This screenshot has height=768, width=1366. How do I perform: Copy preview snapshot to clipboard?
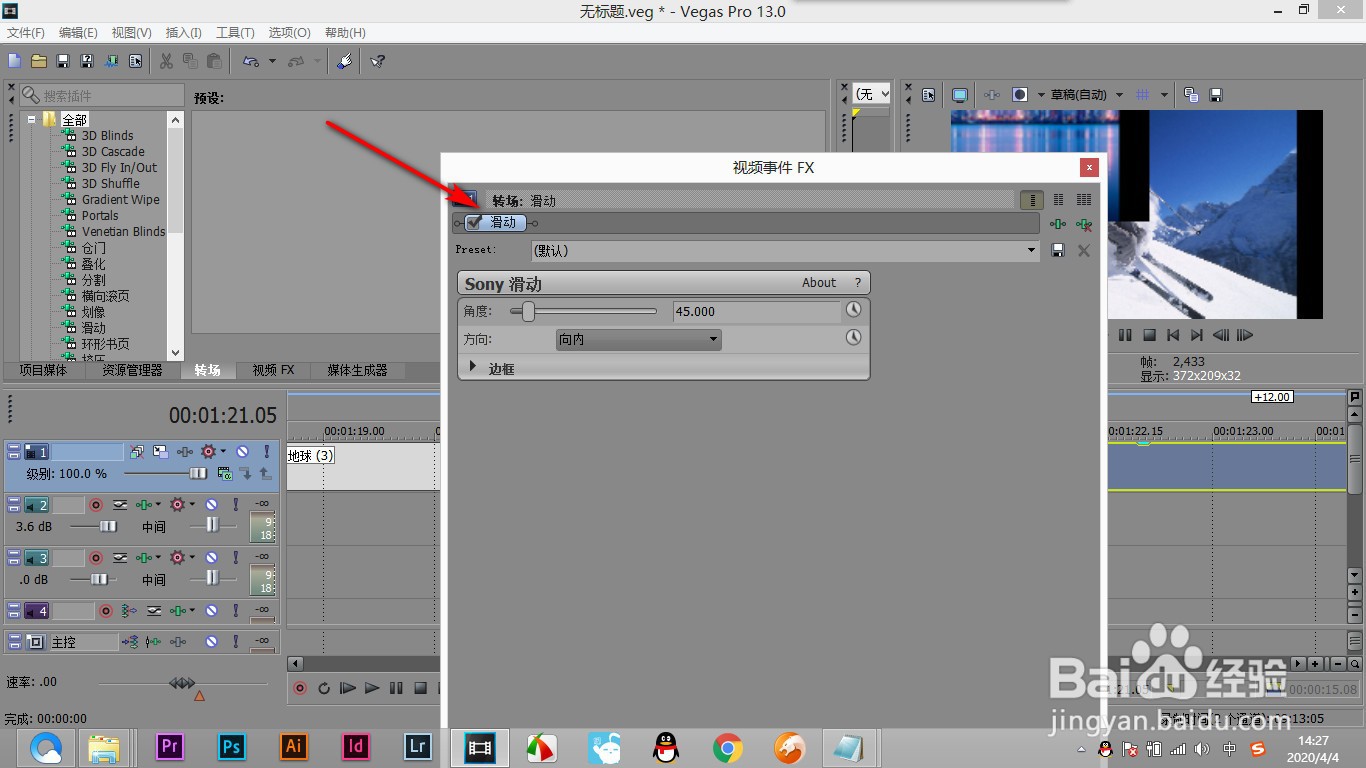click(1191, 95)
